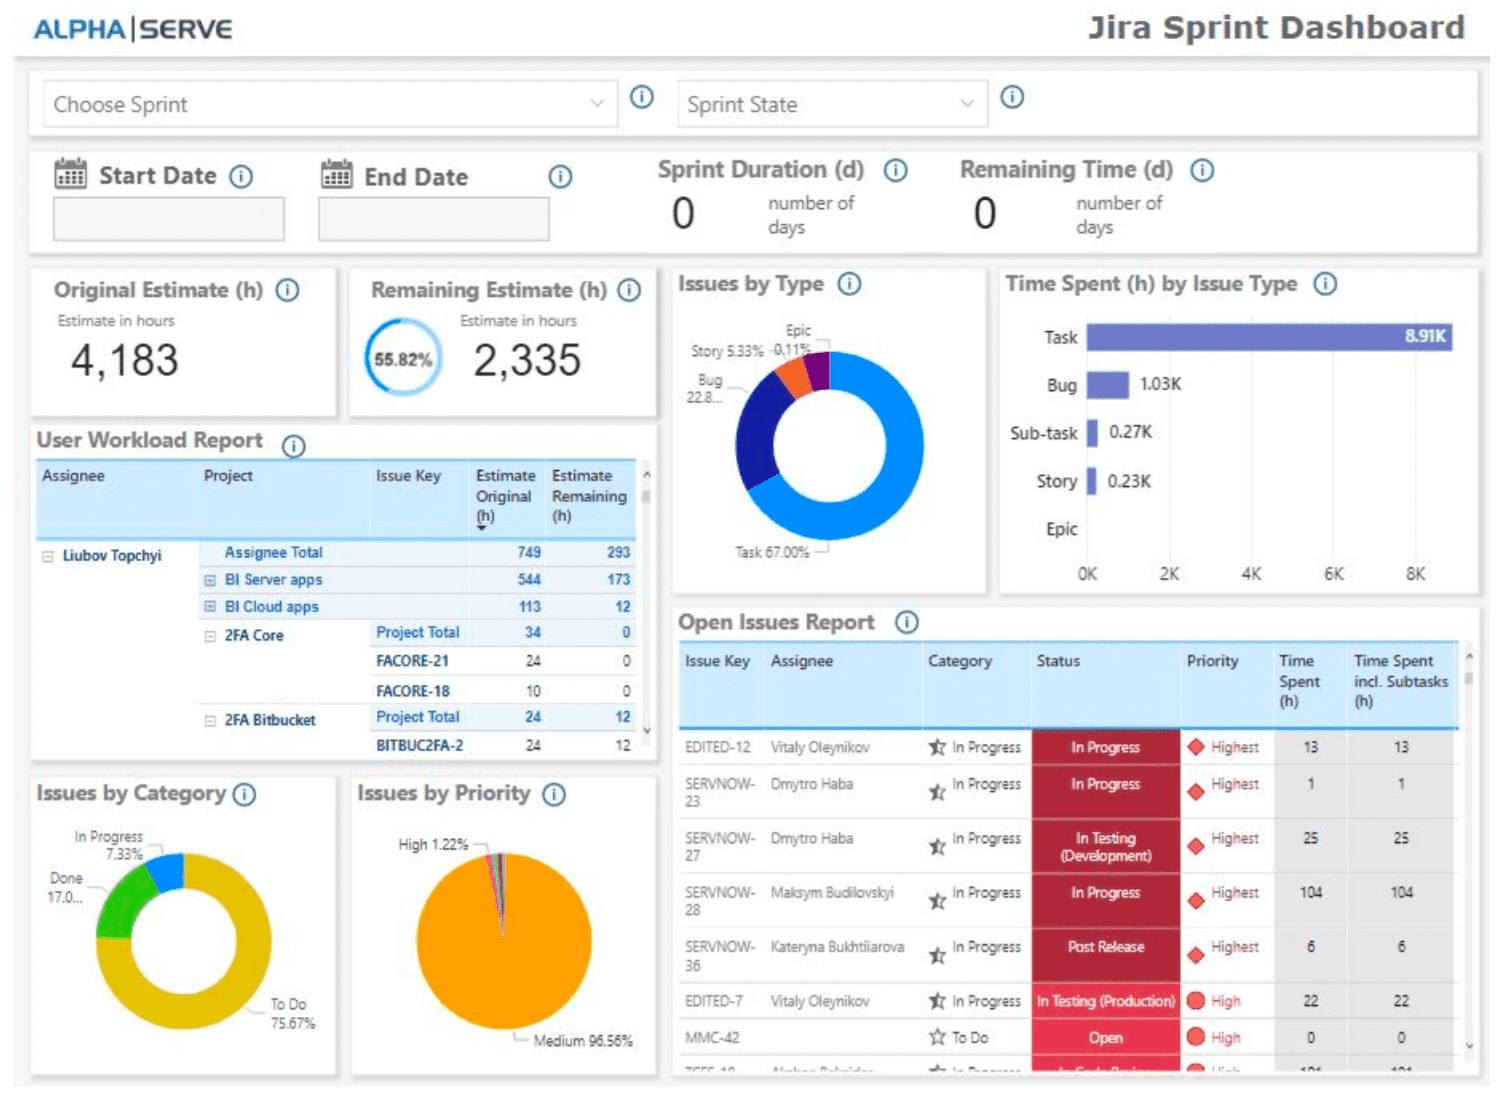The height and width of the screenshot is (1100, 1504).
Task: Click the Time Spent by Issue Type info icon
Action: (1325, 284)
